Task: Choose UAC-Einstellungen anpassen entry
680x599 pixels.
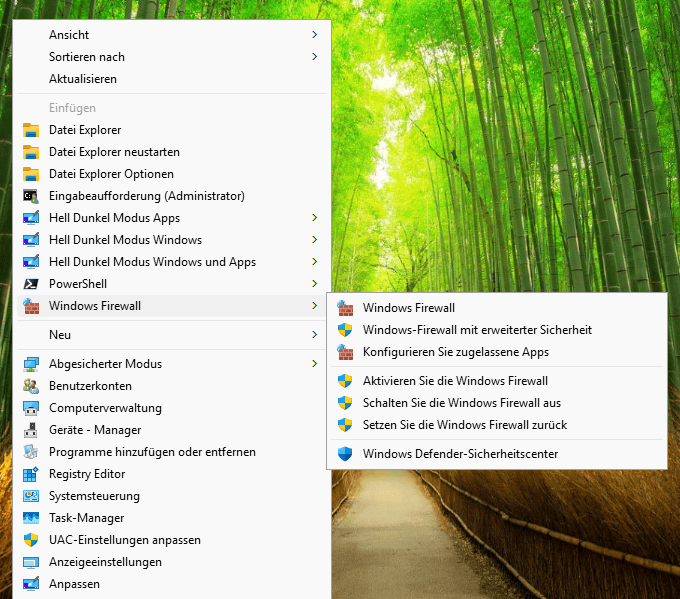Action: 173,540
